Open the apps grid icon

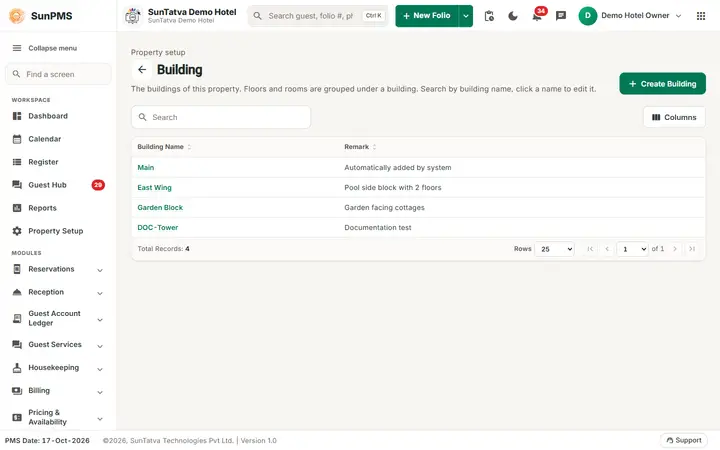click(x=701, y=16)
